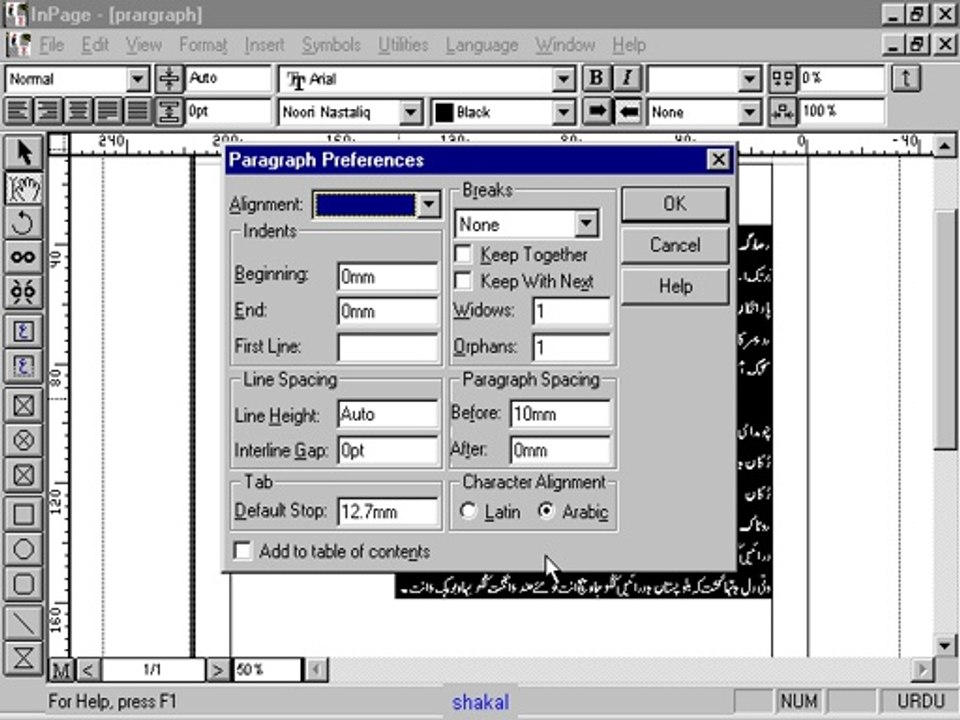Screen dimensions: 960x720
Task: Open the Language menu
Action: pyautogui.click(x=482, y=45)
